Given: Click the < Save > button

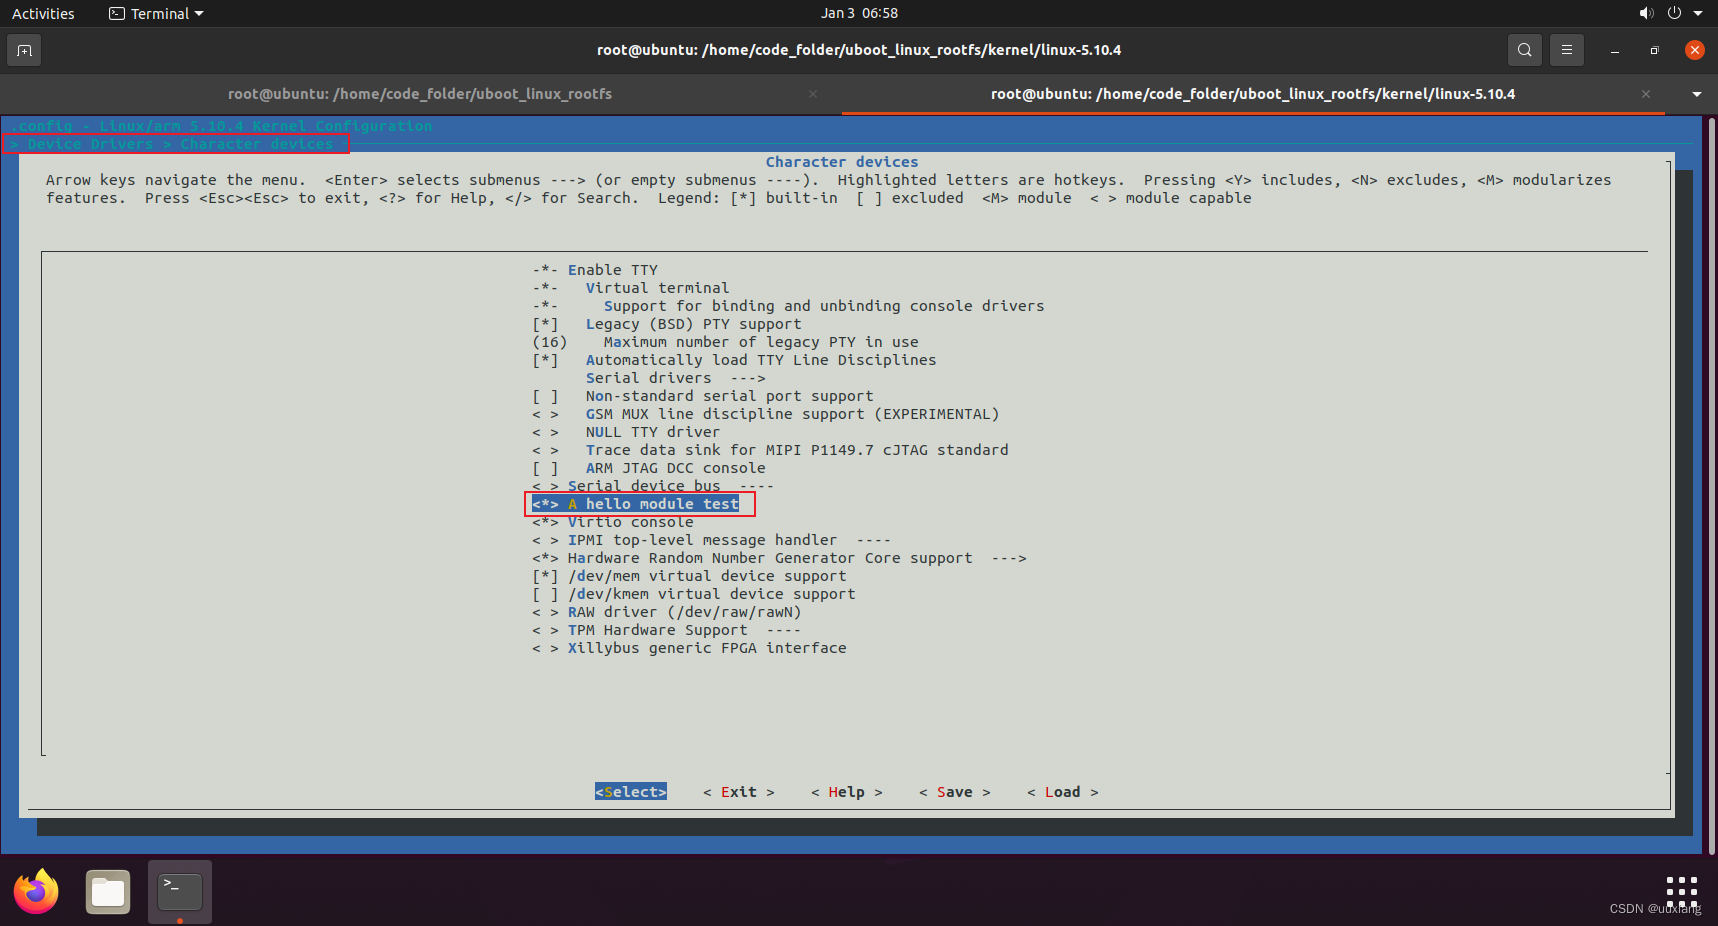Looking at the screenshot, I should click(955, 792).
